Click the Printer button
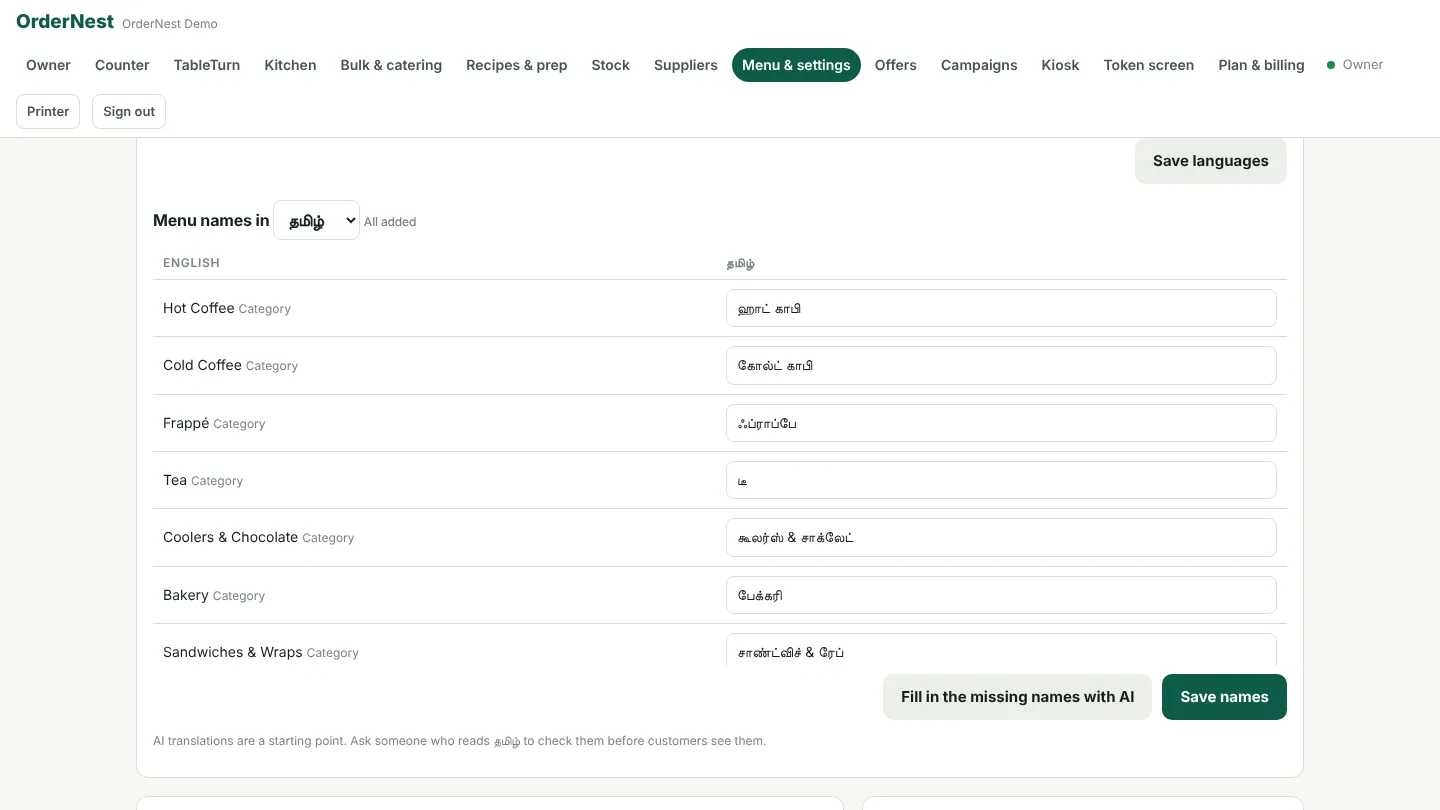This screenshot has width=1440, height=810. click(48, 111)
